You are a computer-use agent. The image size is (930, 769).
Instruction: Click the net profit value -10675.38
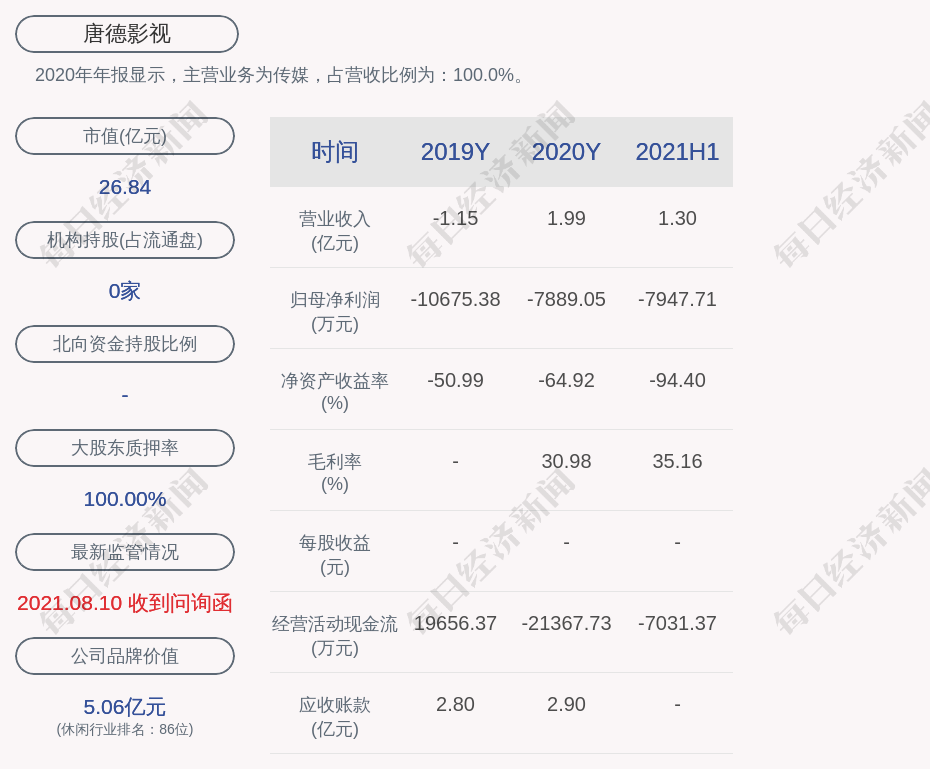point(455,299)
